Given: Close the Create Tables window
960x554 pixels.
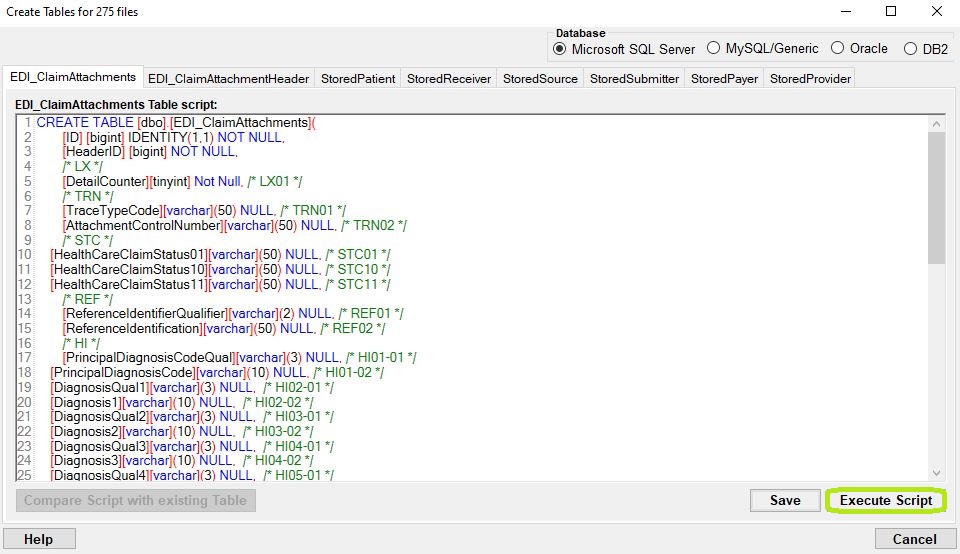Looking at the screenshot, I should click(x=937, y=12).
